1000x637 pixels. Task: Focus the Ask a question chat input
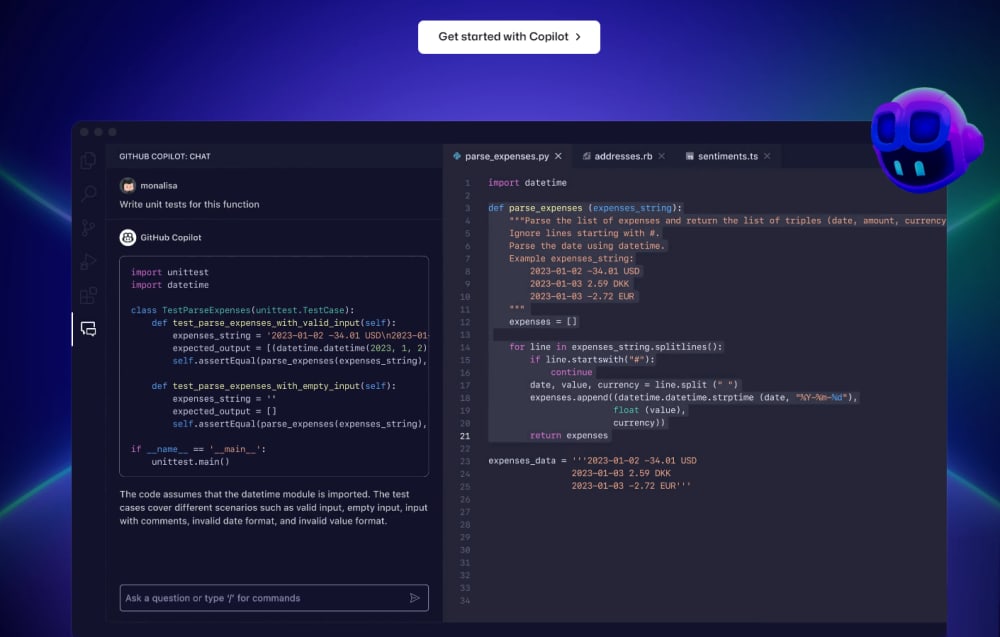274,598
